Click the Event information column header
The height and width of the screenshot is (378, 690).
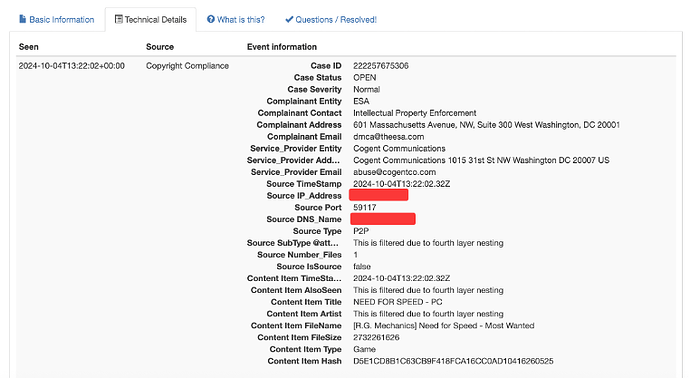[282, 47]
